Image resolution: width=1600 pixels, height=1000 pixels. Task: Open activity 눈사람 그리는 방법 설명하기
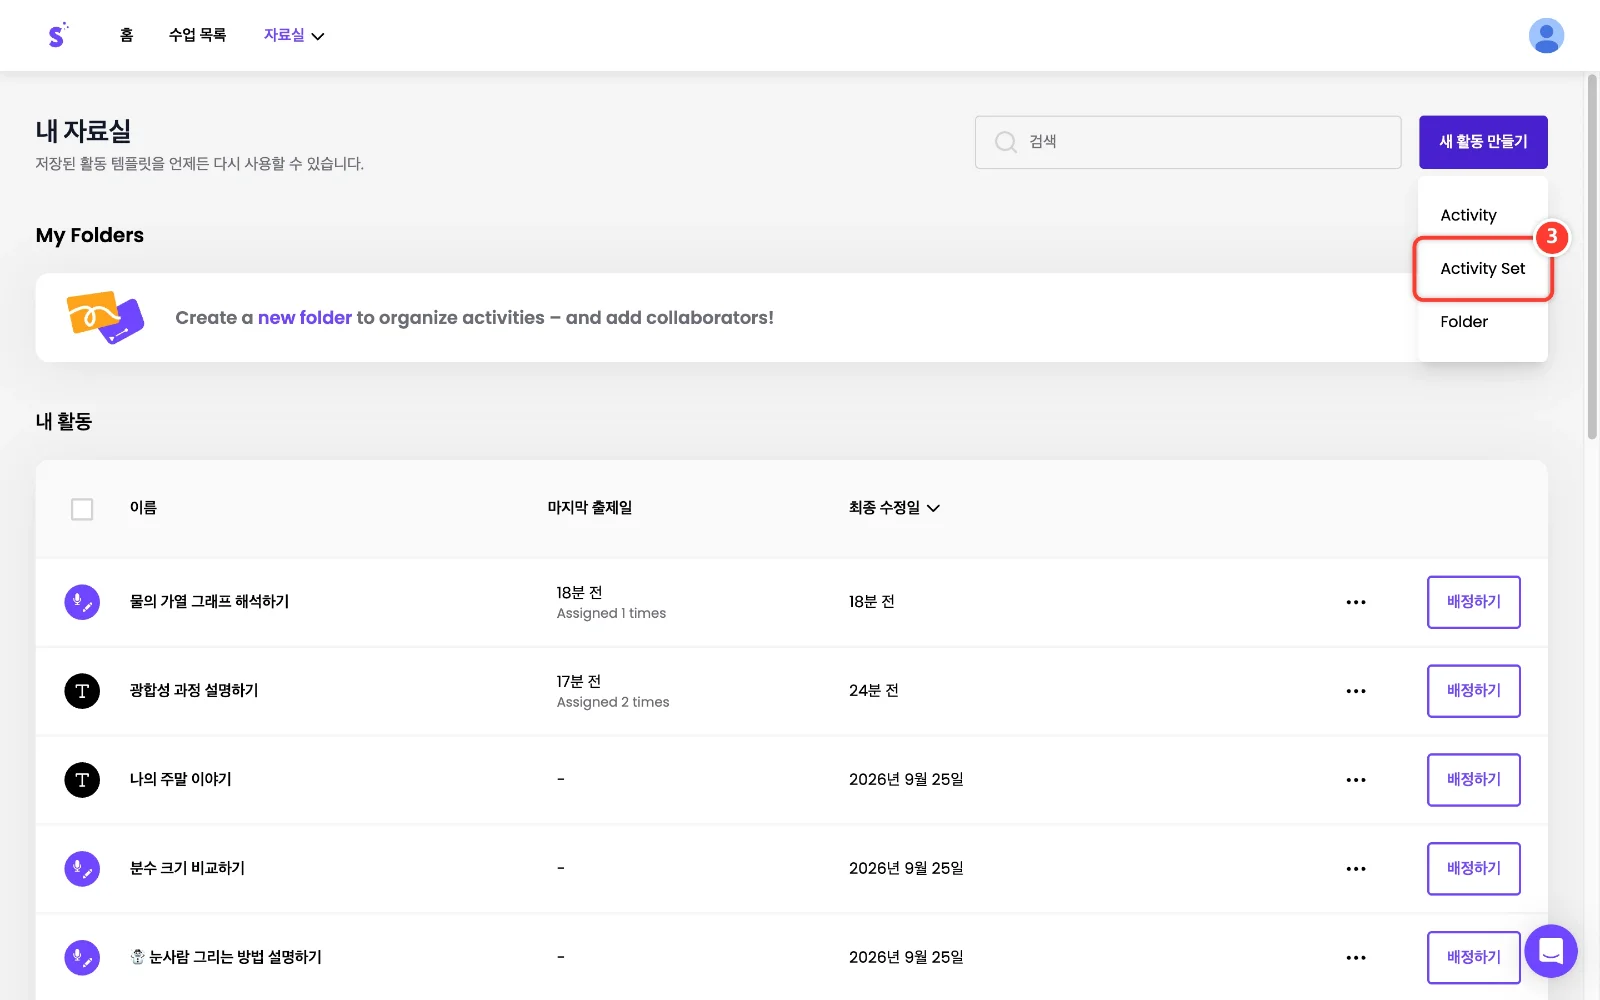click(226, 958)
